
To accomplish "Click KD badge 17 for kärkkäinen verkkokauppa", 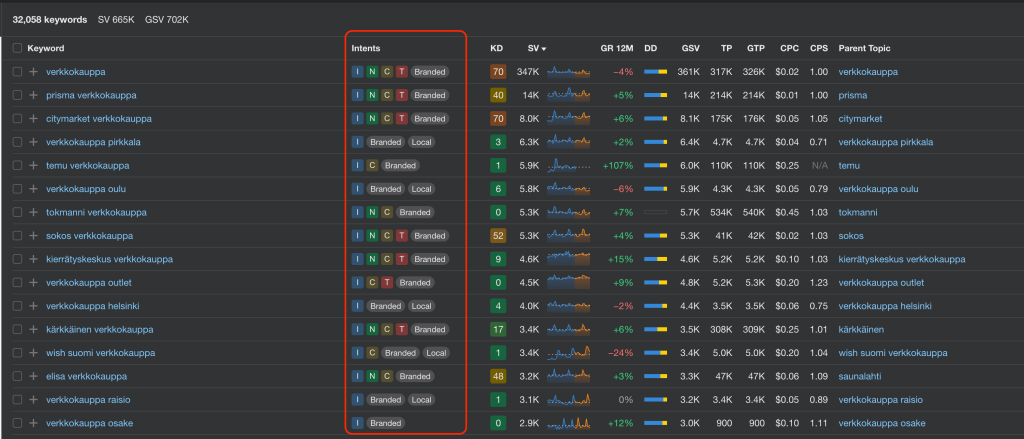I will click(x=498, y=330).
